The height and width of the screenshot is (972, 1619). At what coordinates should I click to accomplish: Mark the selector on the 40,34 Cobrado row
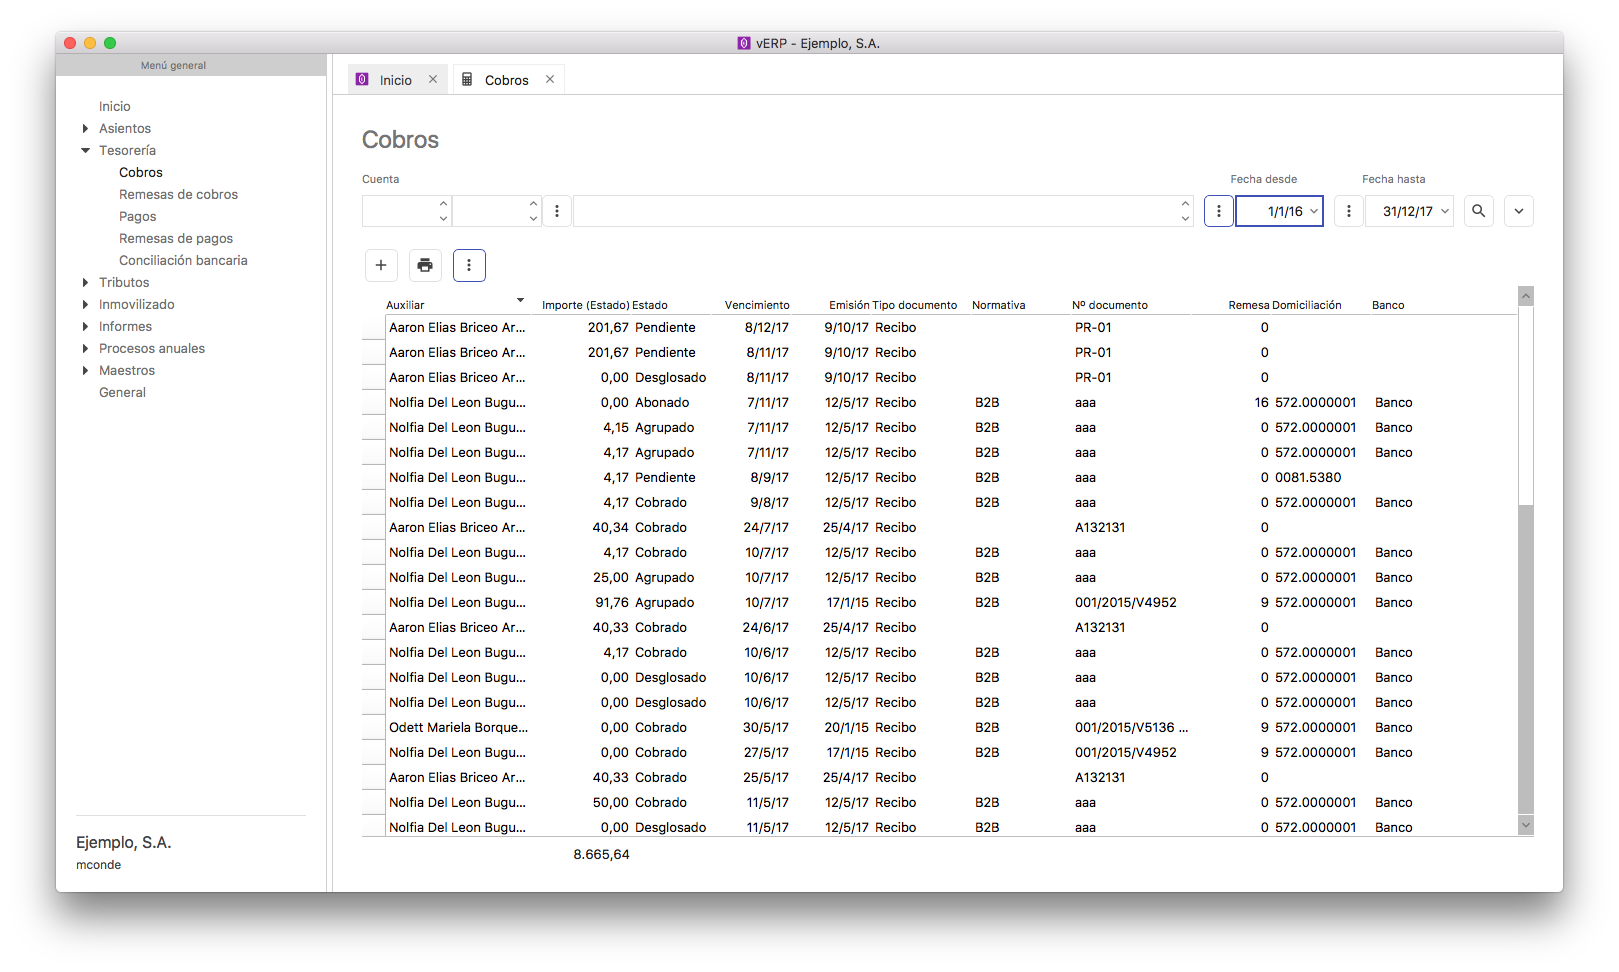pos(373,528)
